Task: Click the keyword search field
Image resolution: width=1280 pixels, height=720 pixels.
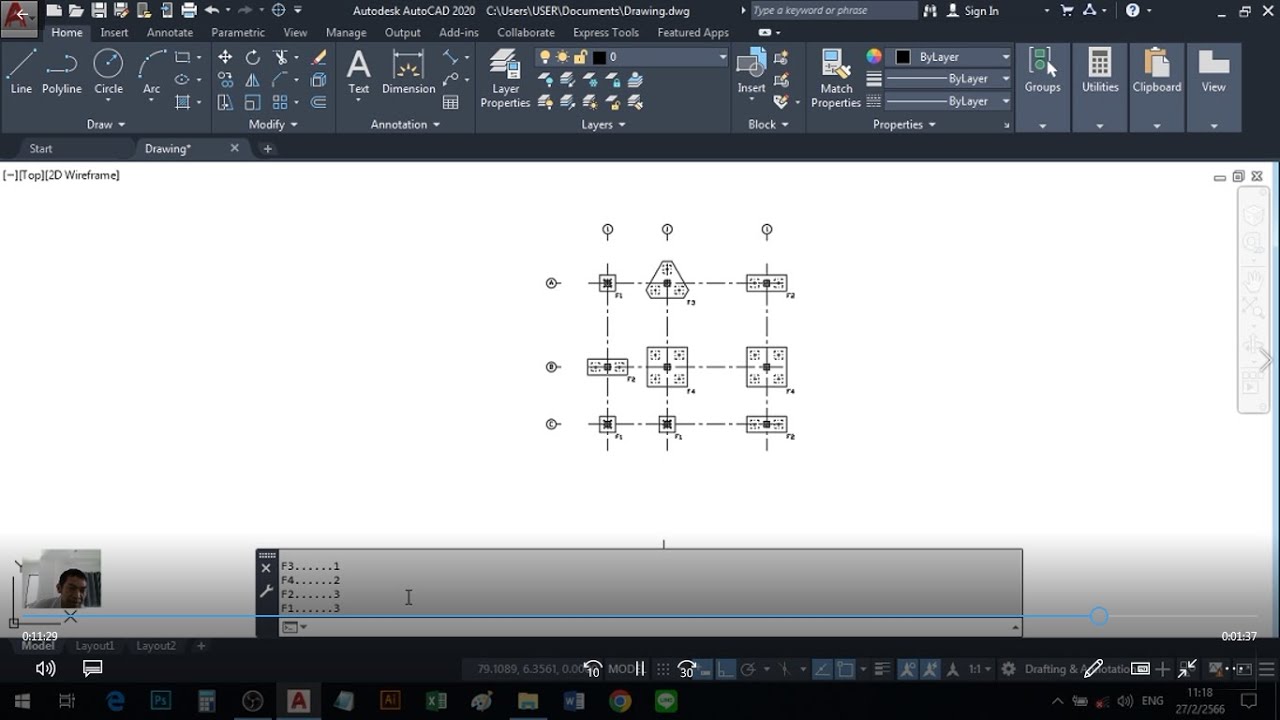Action: coord(833,11)
